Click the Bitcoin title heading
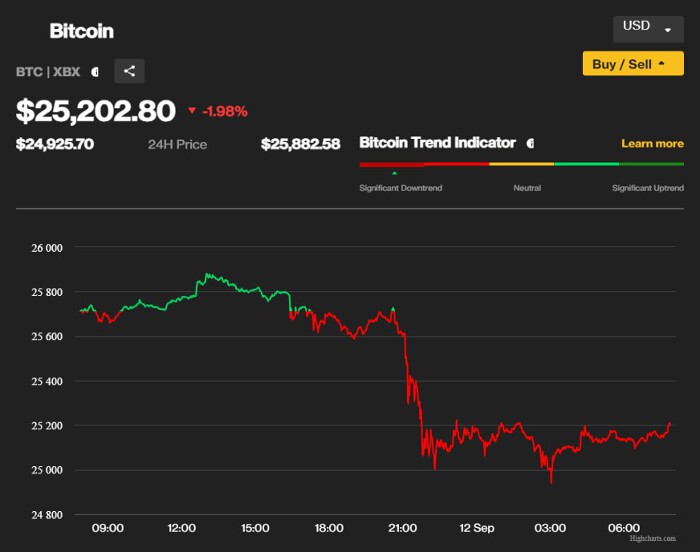The image size is (700, 552). point(82,31)
